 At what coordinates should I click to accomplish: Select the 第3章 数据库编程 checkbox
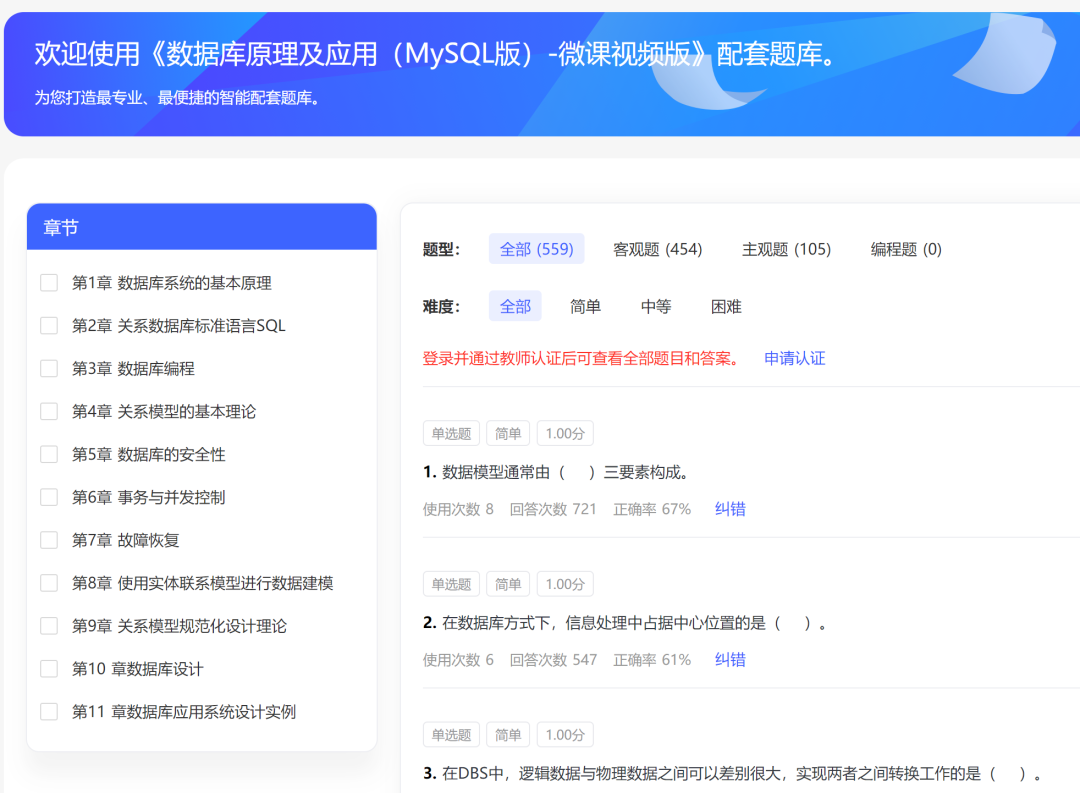click(49, 369)
